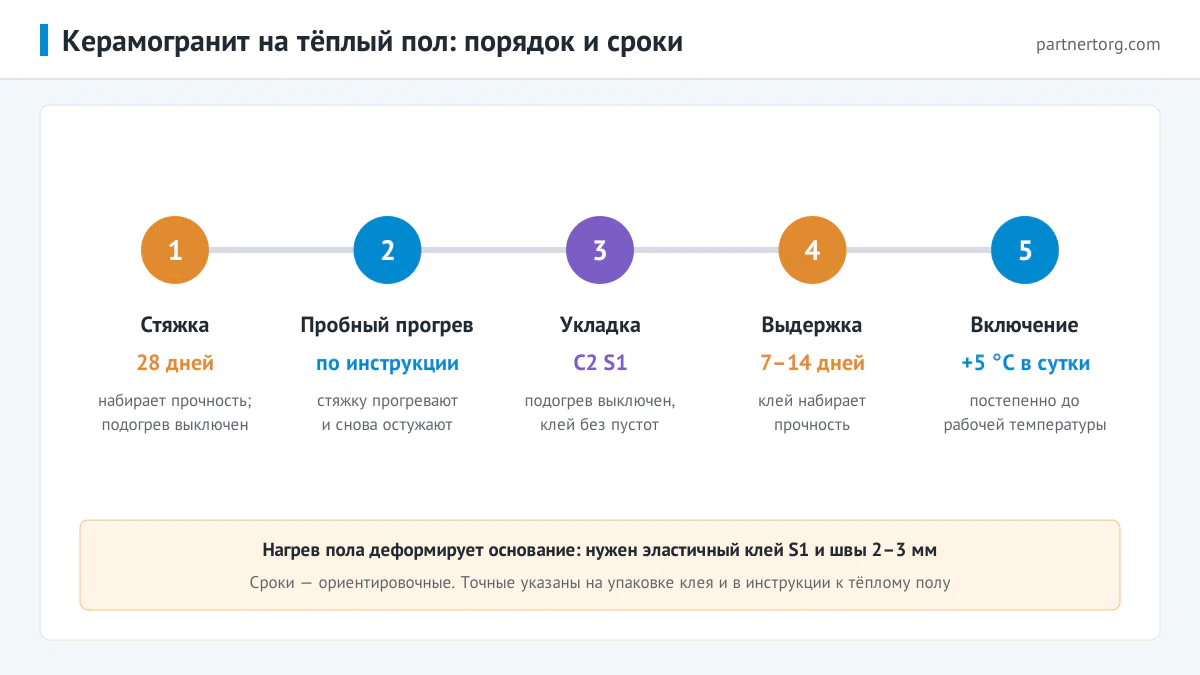Click 'подогрев выключен, клей без пустот' description
The width and height of the screenshot is (1200, 675).
pyautogui.click(x=600, y=413)
